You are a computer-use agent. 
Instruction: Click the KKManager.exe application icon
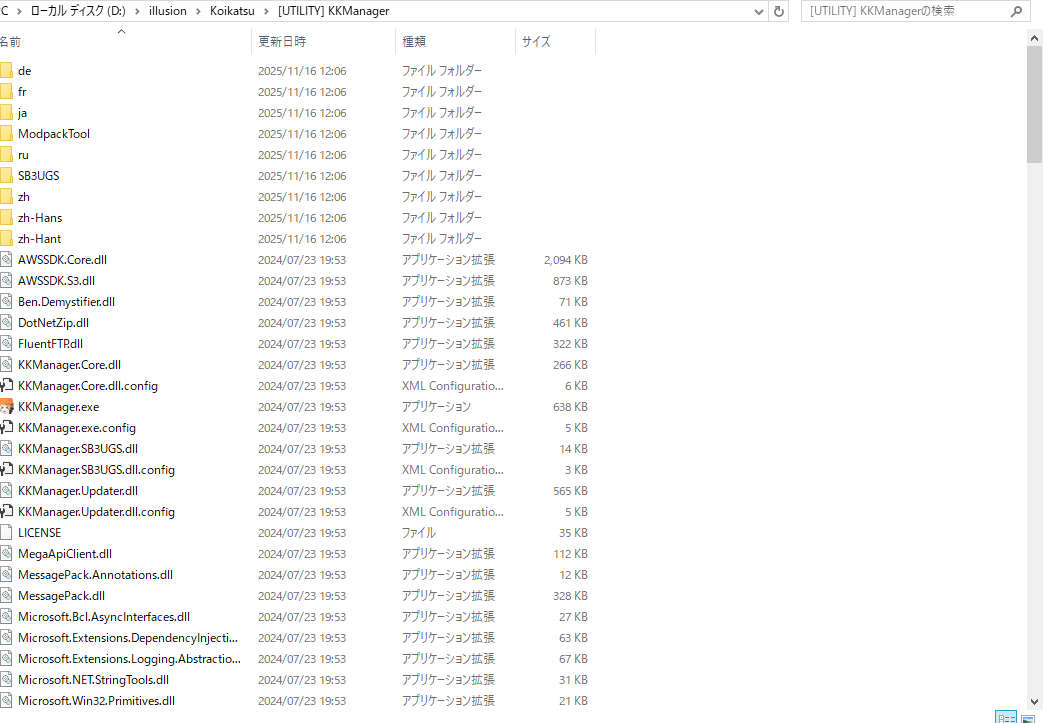(x=6, y=407)
